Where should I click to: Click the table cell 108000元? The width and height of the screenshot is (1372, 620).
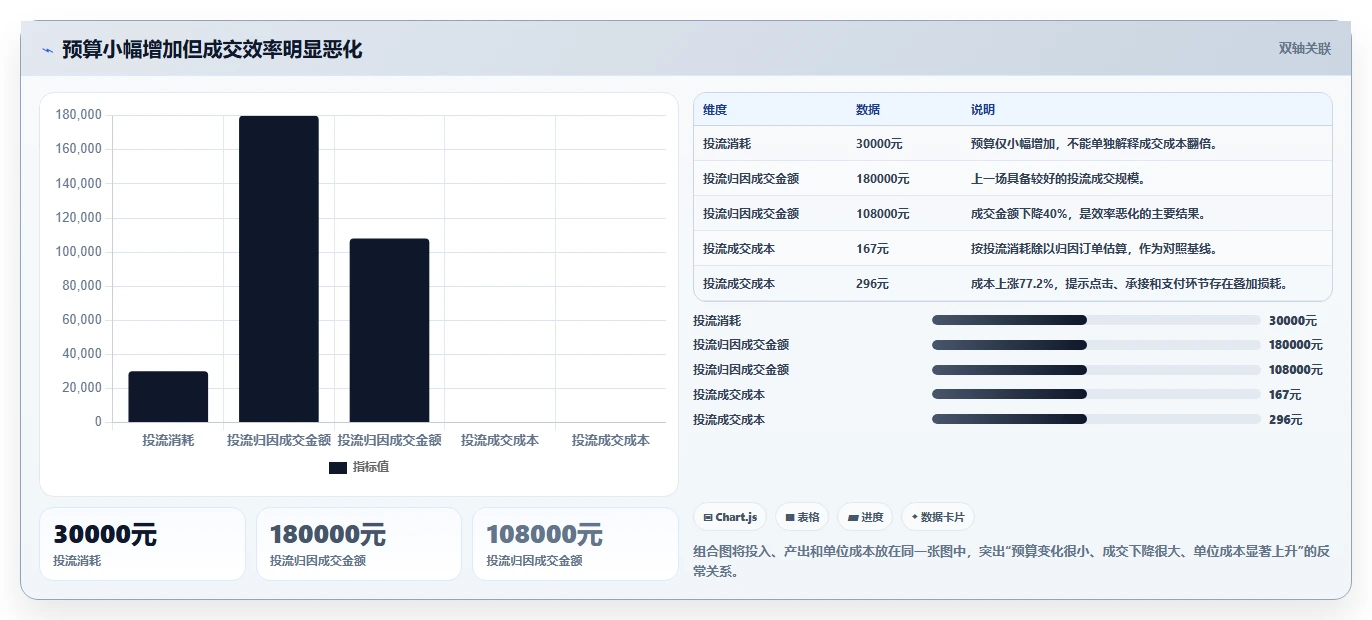pyautogui.click(x=882, y=214)
